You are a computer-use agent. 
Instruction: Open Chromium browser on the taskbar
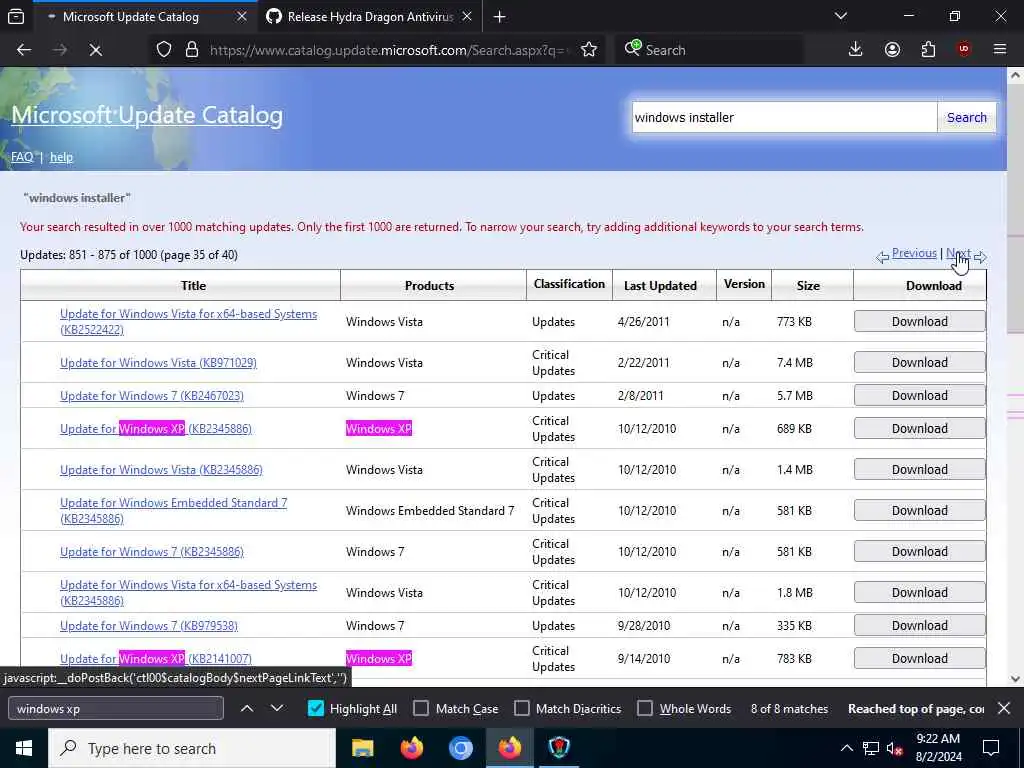460,748
